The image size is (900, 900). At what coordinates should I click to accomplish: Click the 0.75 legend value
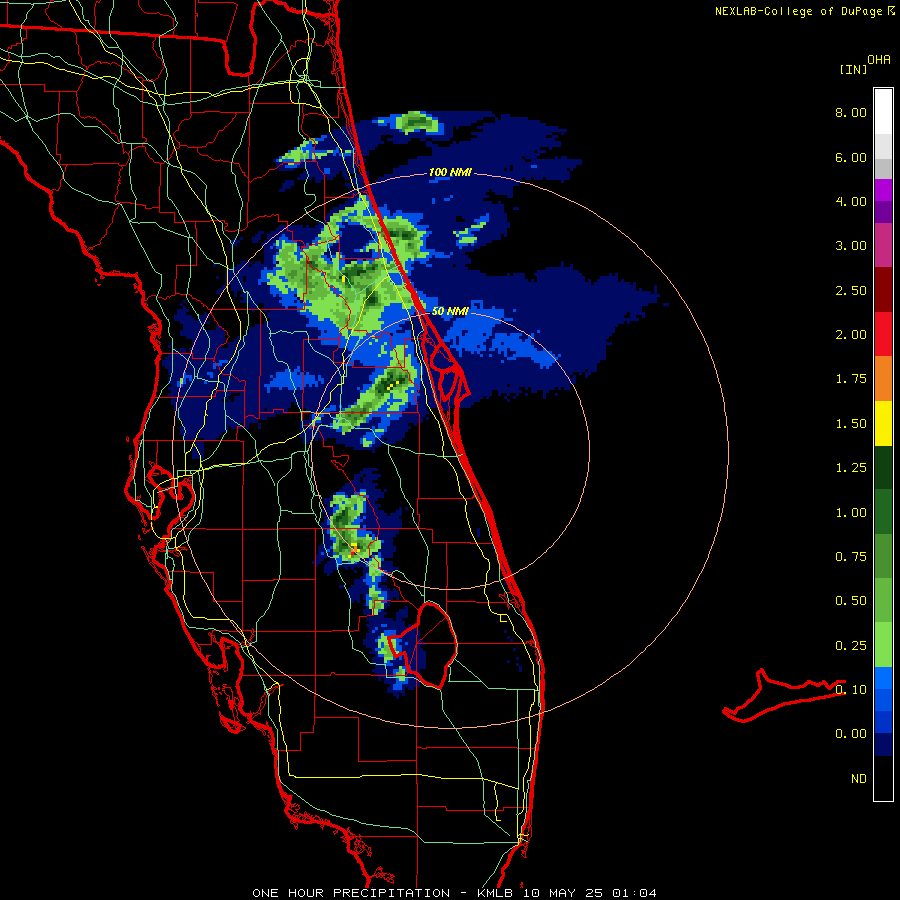click(x=851, y=557)
